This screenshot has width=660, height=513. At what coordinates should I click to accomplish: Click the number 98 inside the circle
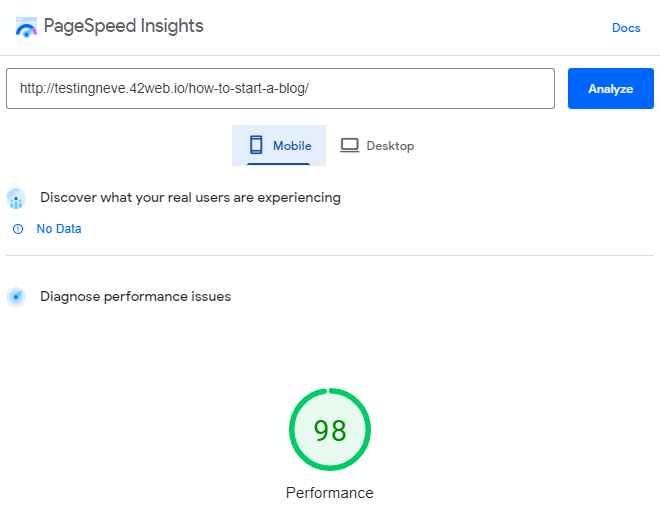click(x=330, y=431)
